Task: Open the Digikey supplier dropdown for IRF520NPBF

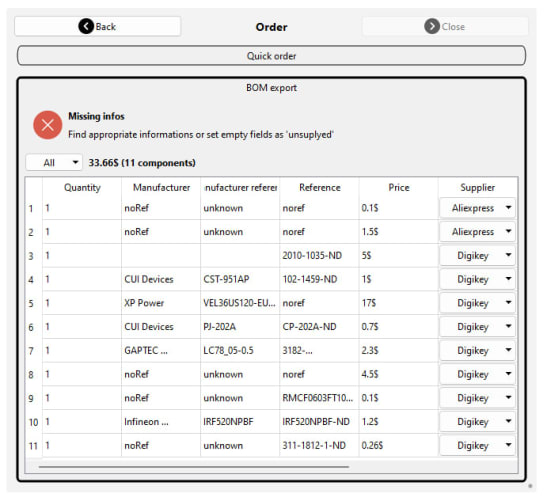Action: click(x=477, y=421)
